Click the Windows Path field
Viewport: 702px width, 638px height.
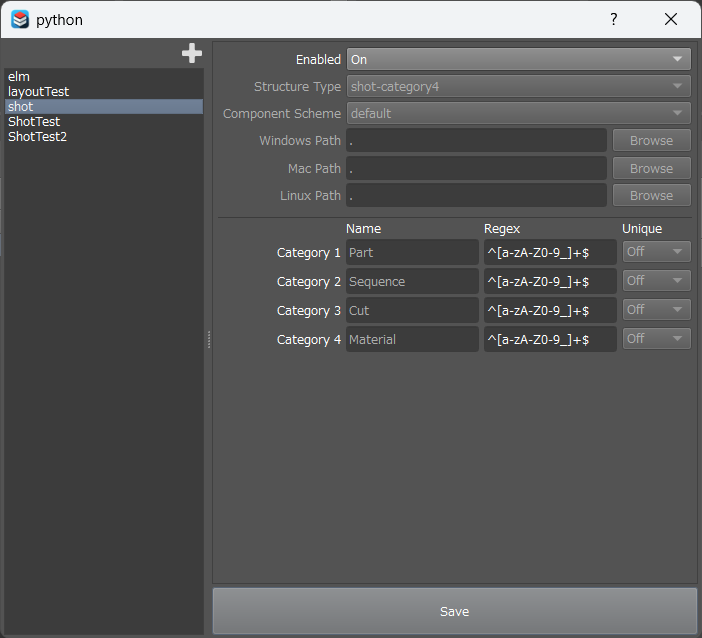pos(476,141)
